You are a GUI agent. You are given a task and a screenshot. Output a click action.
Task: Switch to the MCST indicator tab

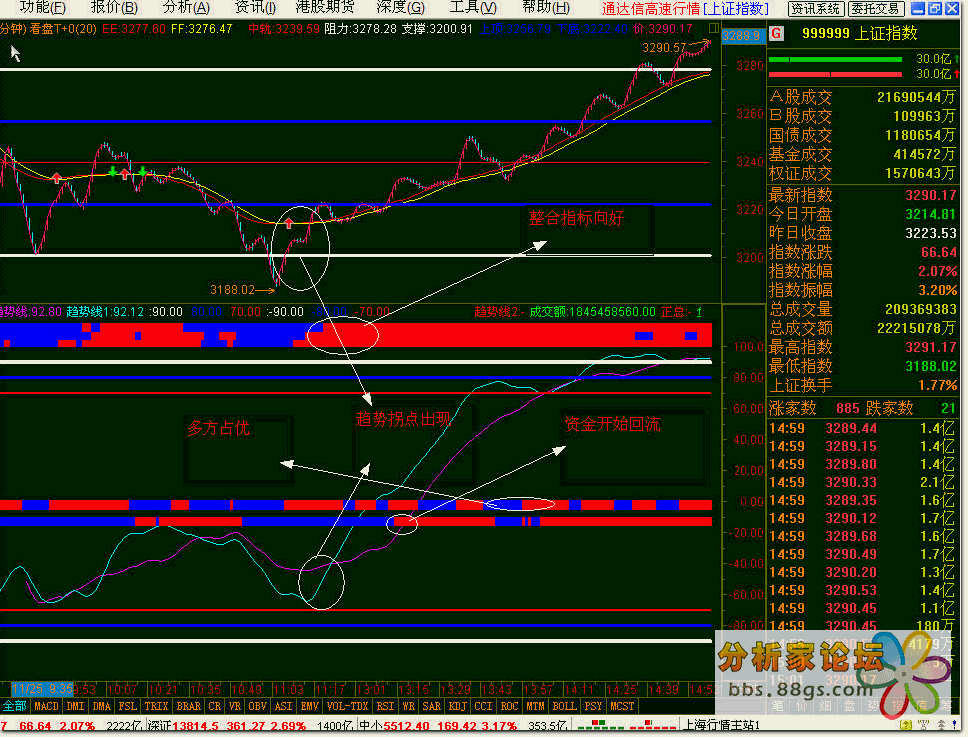[622, 706]
